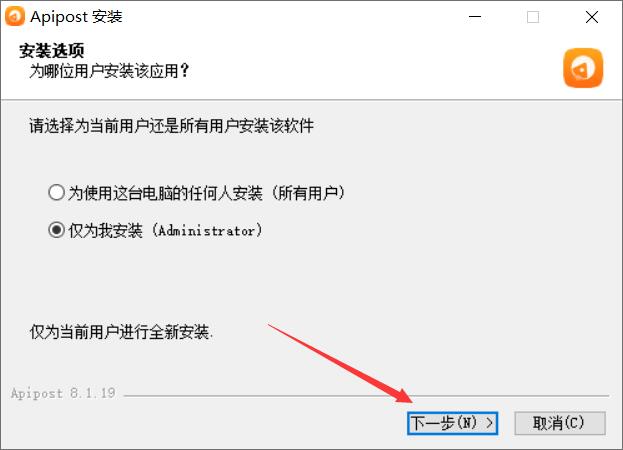Click the Apipost 安装 window title text
Screen dimensions: 623x450
coord(76,17)
